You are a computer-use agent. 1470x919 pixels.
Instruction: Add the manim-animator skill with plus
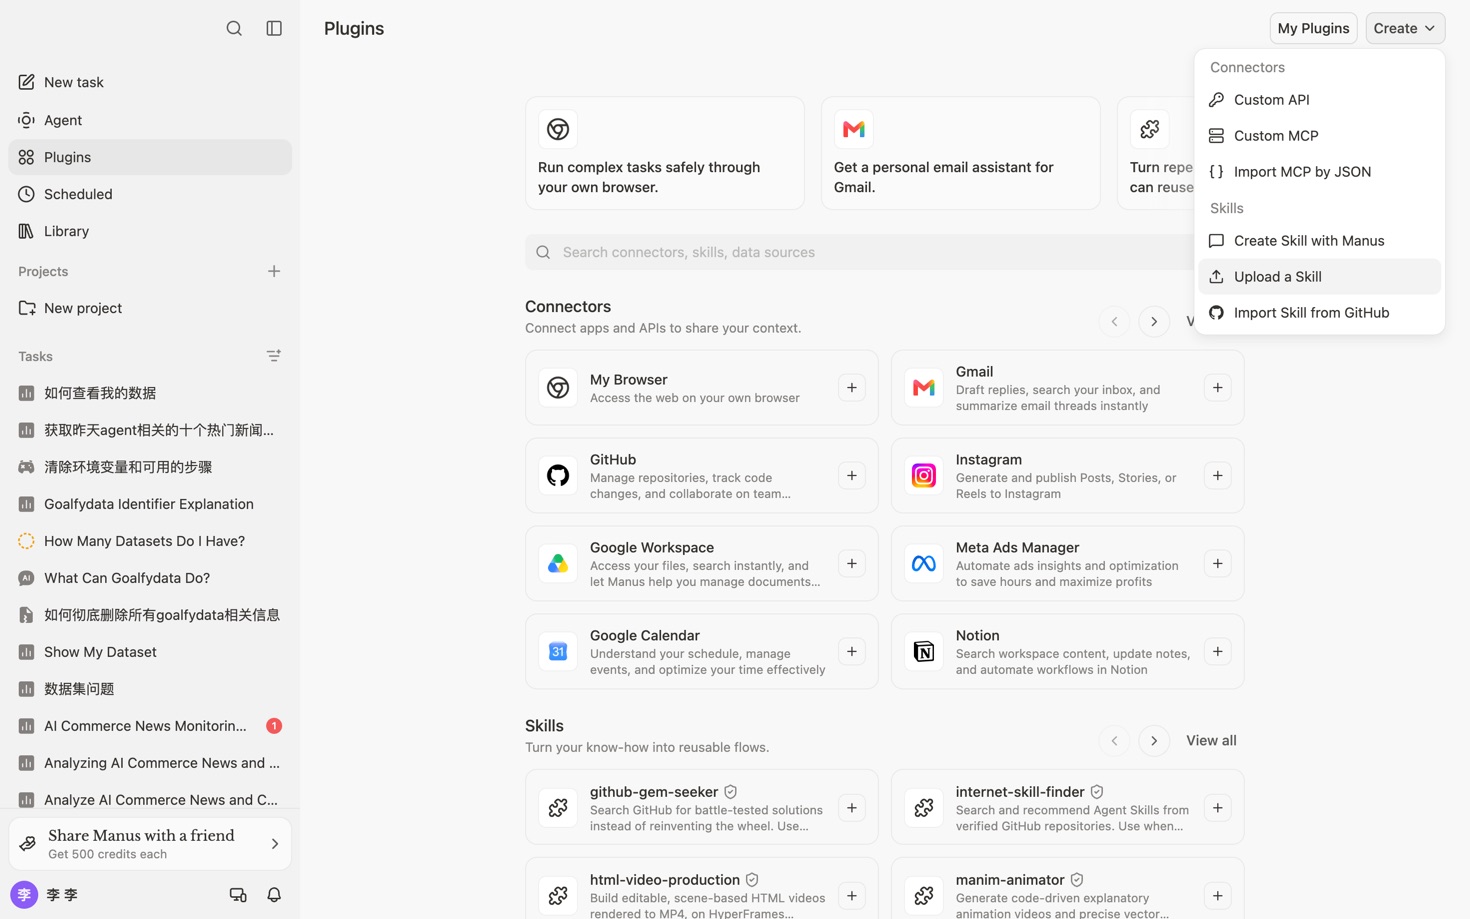1218,896
